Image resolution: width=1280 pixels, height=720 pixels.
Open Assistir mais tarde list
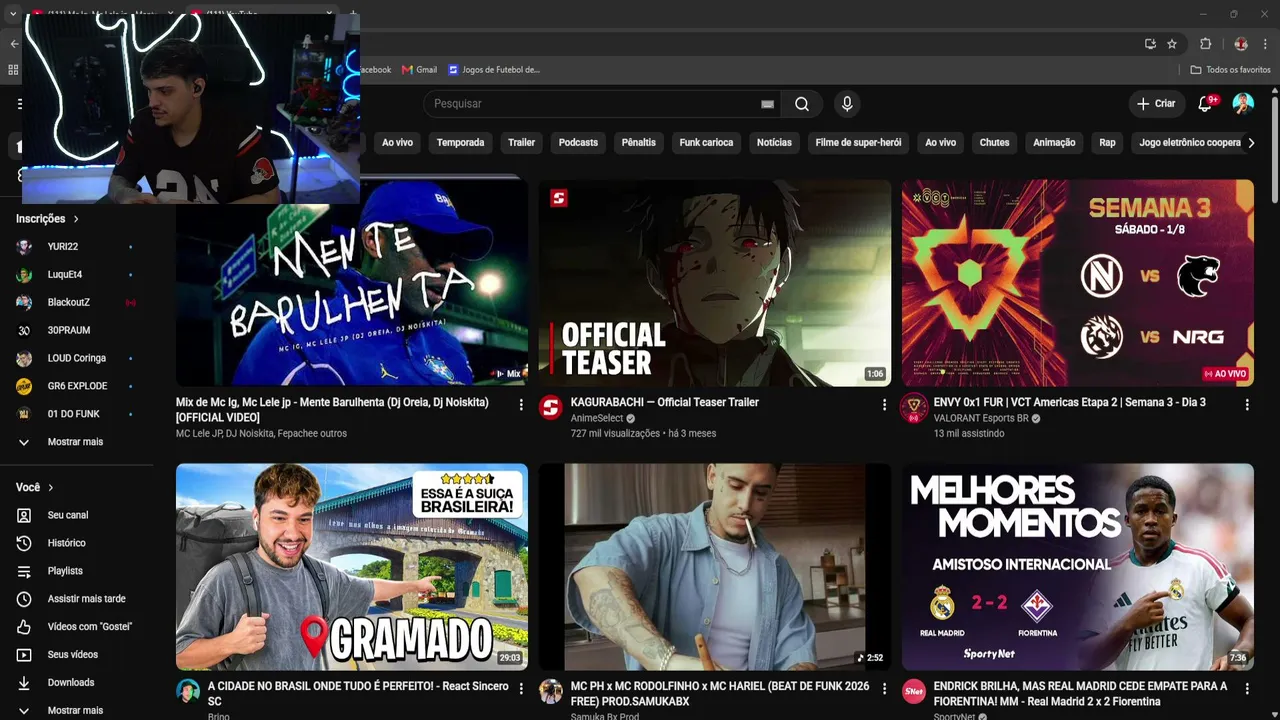[77, 599]
